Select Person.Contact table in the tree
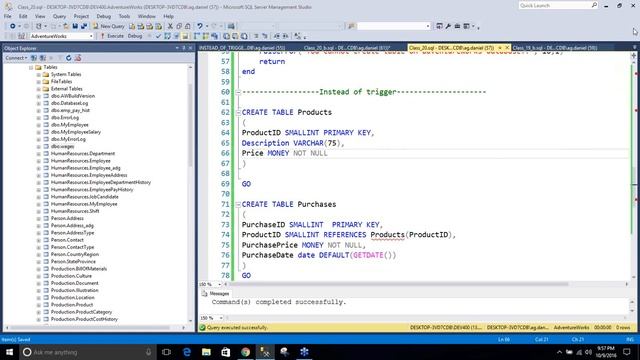The width and height of the screenshot is (640, 360). tap(67, 240)
